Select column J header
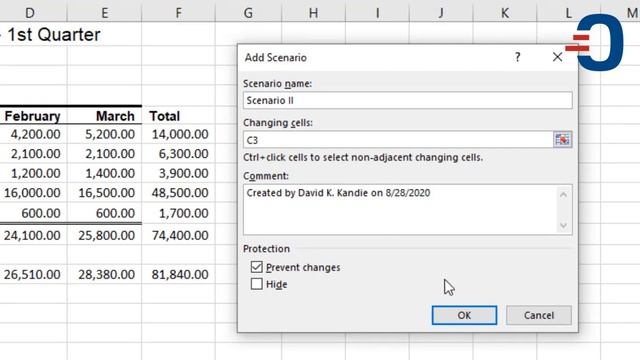Viewport: 640px width, 360px height. tap(441, 13)
